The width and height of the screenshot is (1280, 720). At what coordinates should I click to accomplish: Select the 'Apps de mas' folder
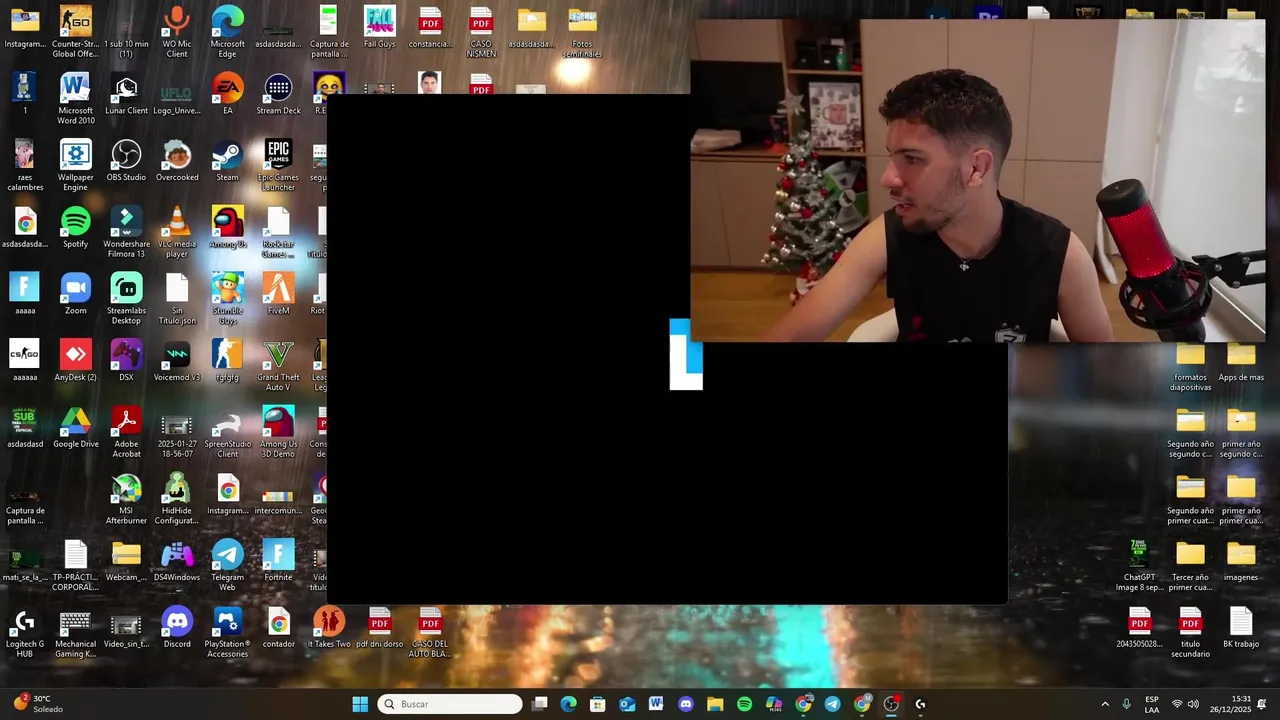tap(1241, 361)
